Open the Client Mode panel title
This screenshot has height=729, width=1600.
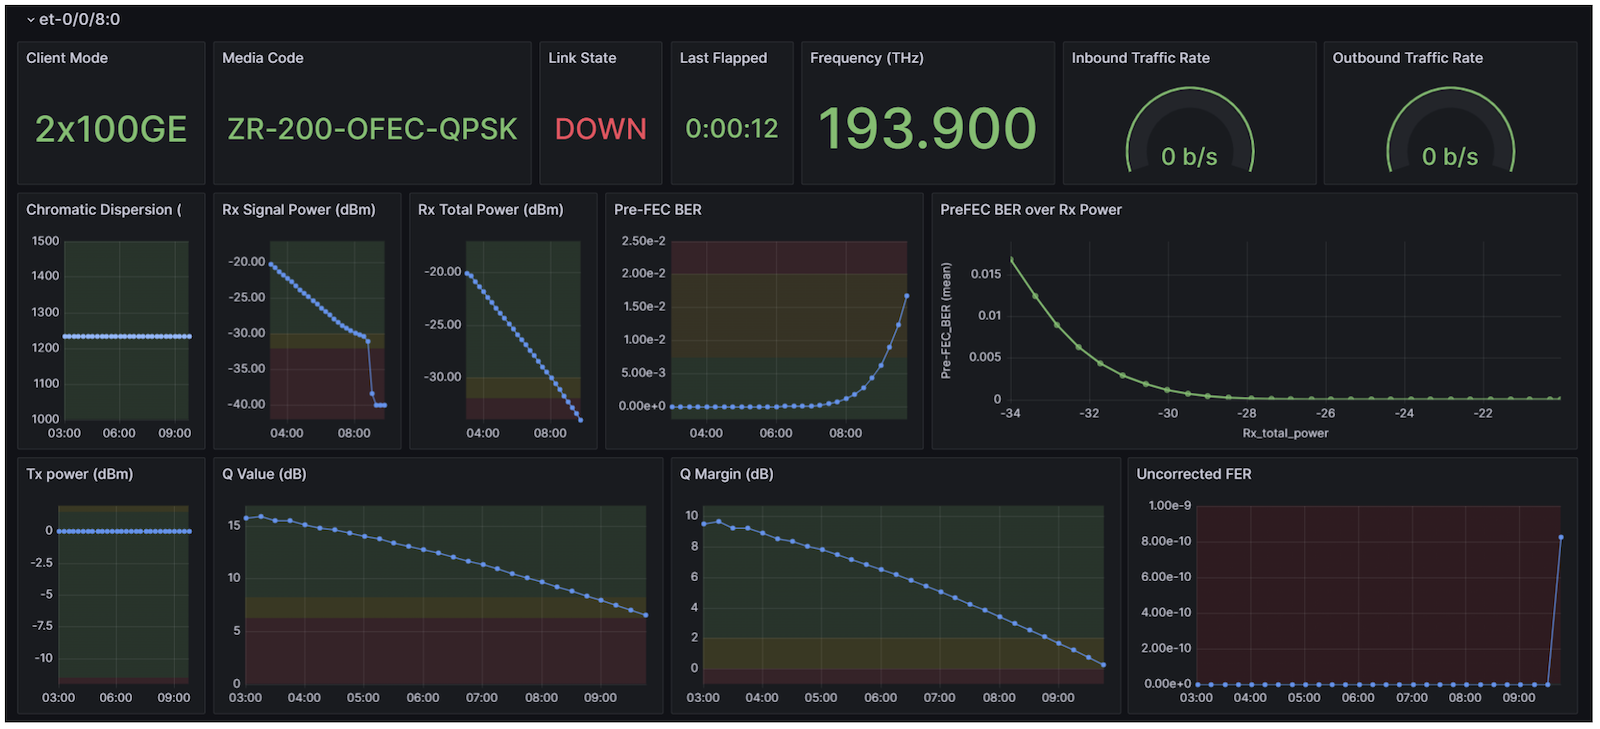67,58
